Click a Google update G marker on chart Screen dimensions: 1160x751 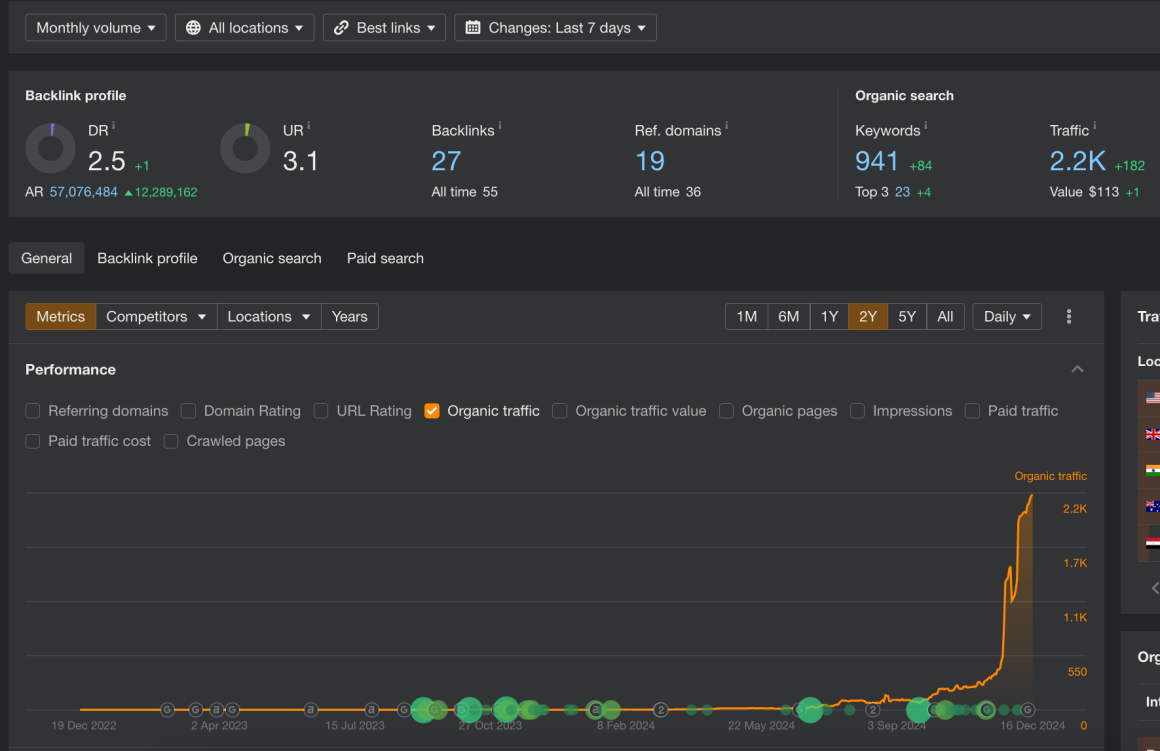(168, 710)
